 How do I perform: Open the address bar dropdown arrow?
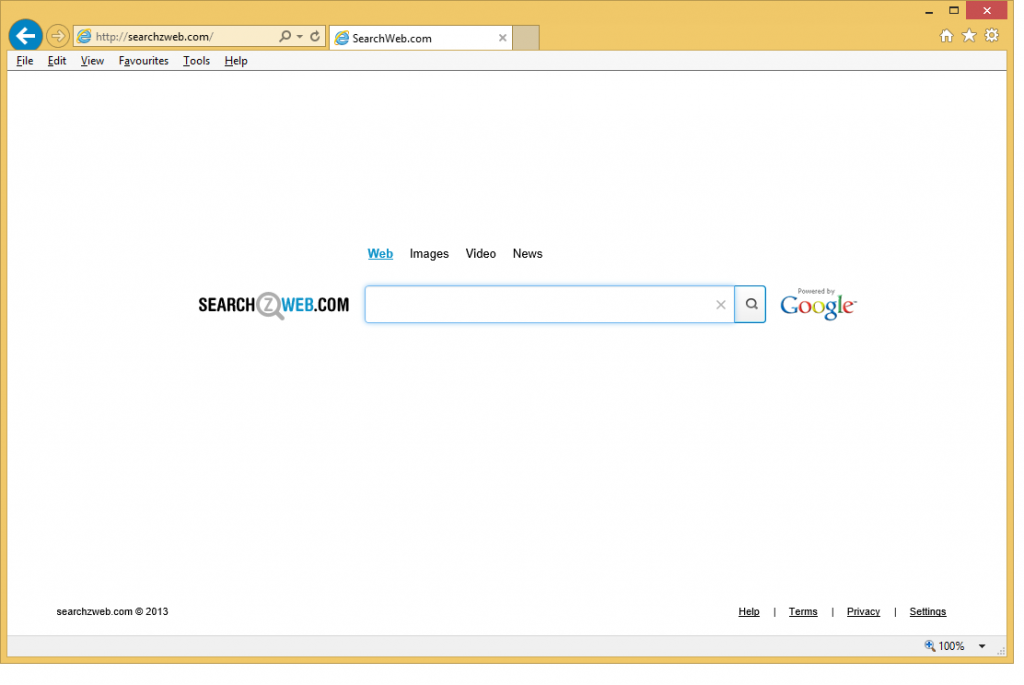(300, 37)
